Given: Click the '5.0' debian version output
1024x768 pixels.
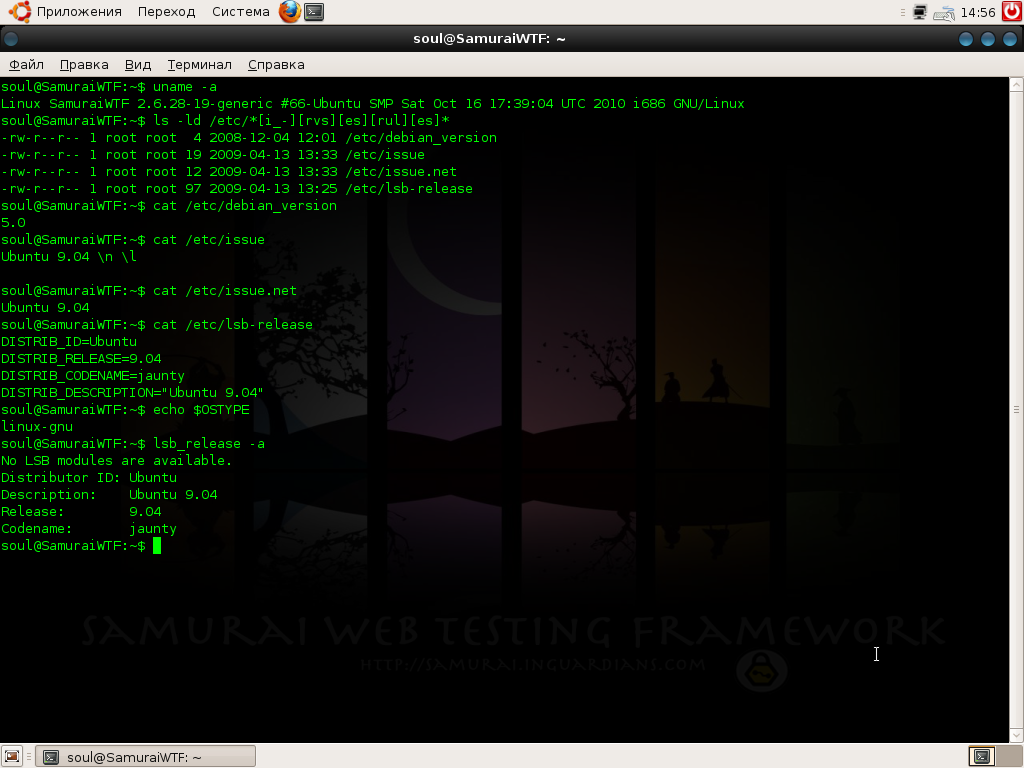Looking at the screenshot, I should (x=13, y=223).
